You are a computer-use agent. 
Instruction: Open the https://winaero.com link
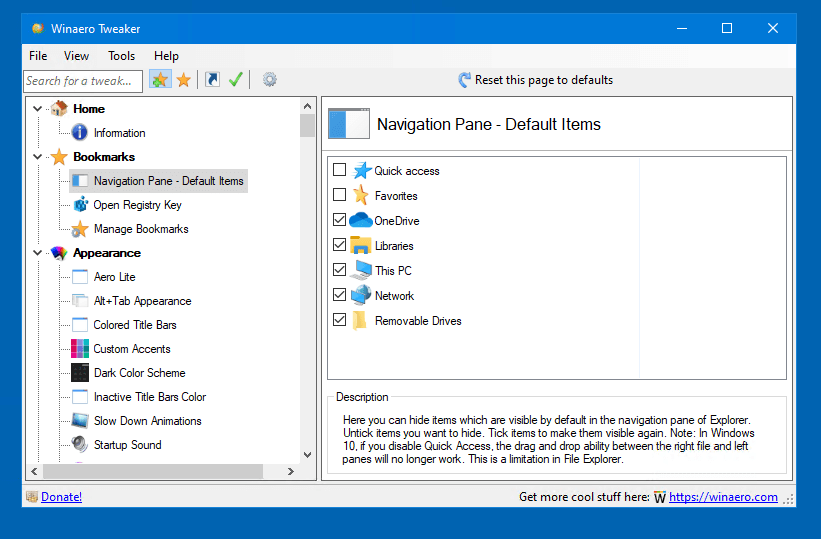(x=723, y=497)
